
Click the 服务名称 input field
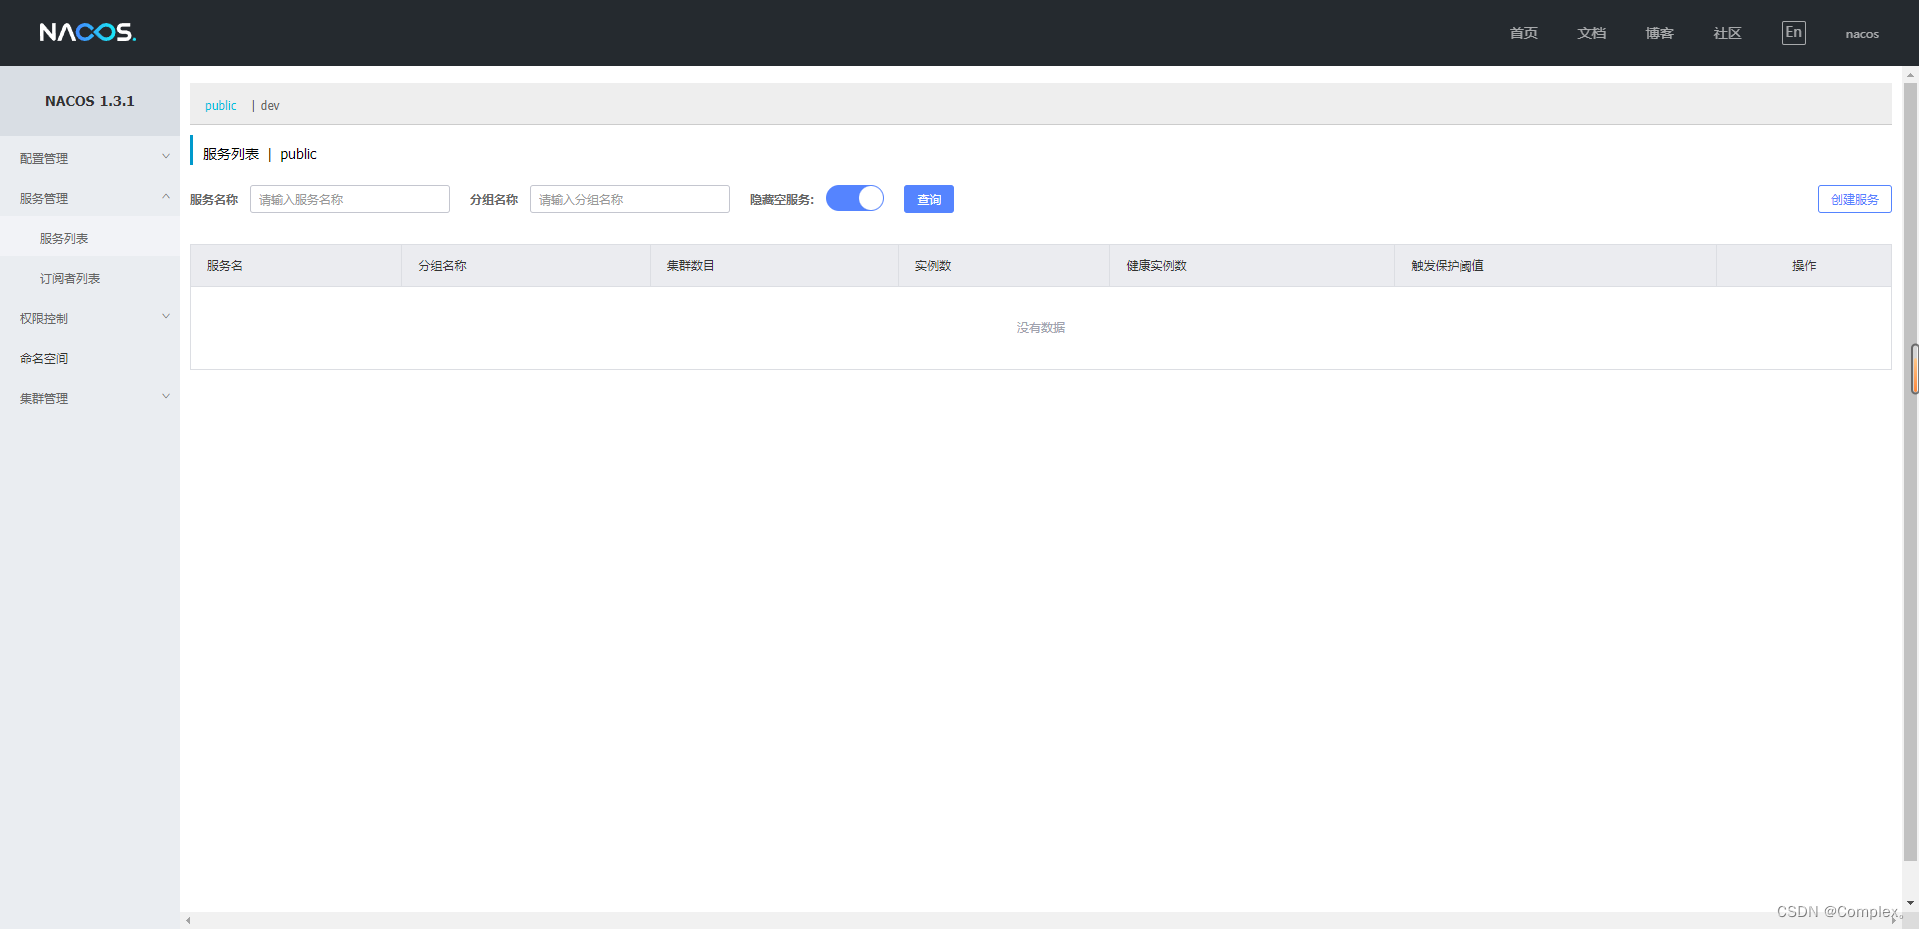tap(349, 198)
